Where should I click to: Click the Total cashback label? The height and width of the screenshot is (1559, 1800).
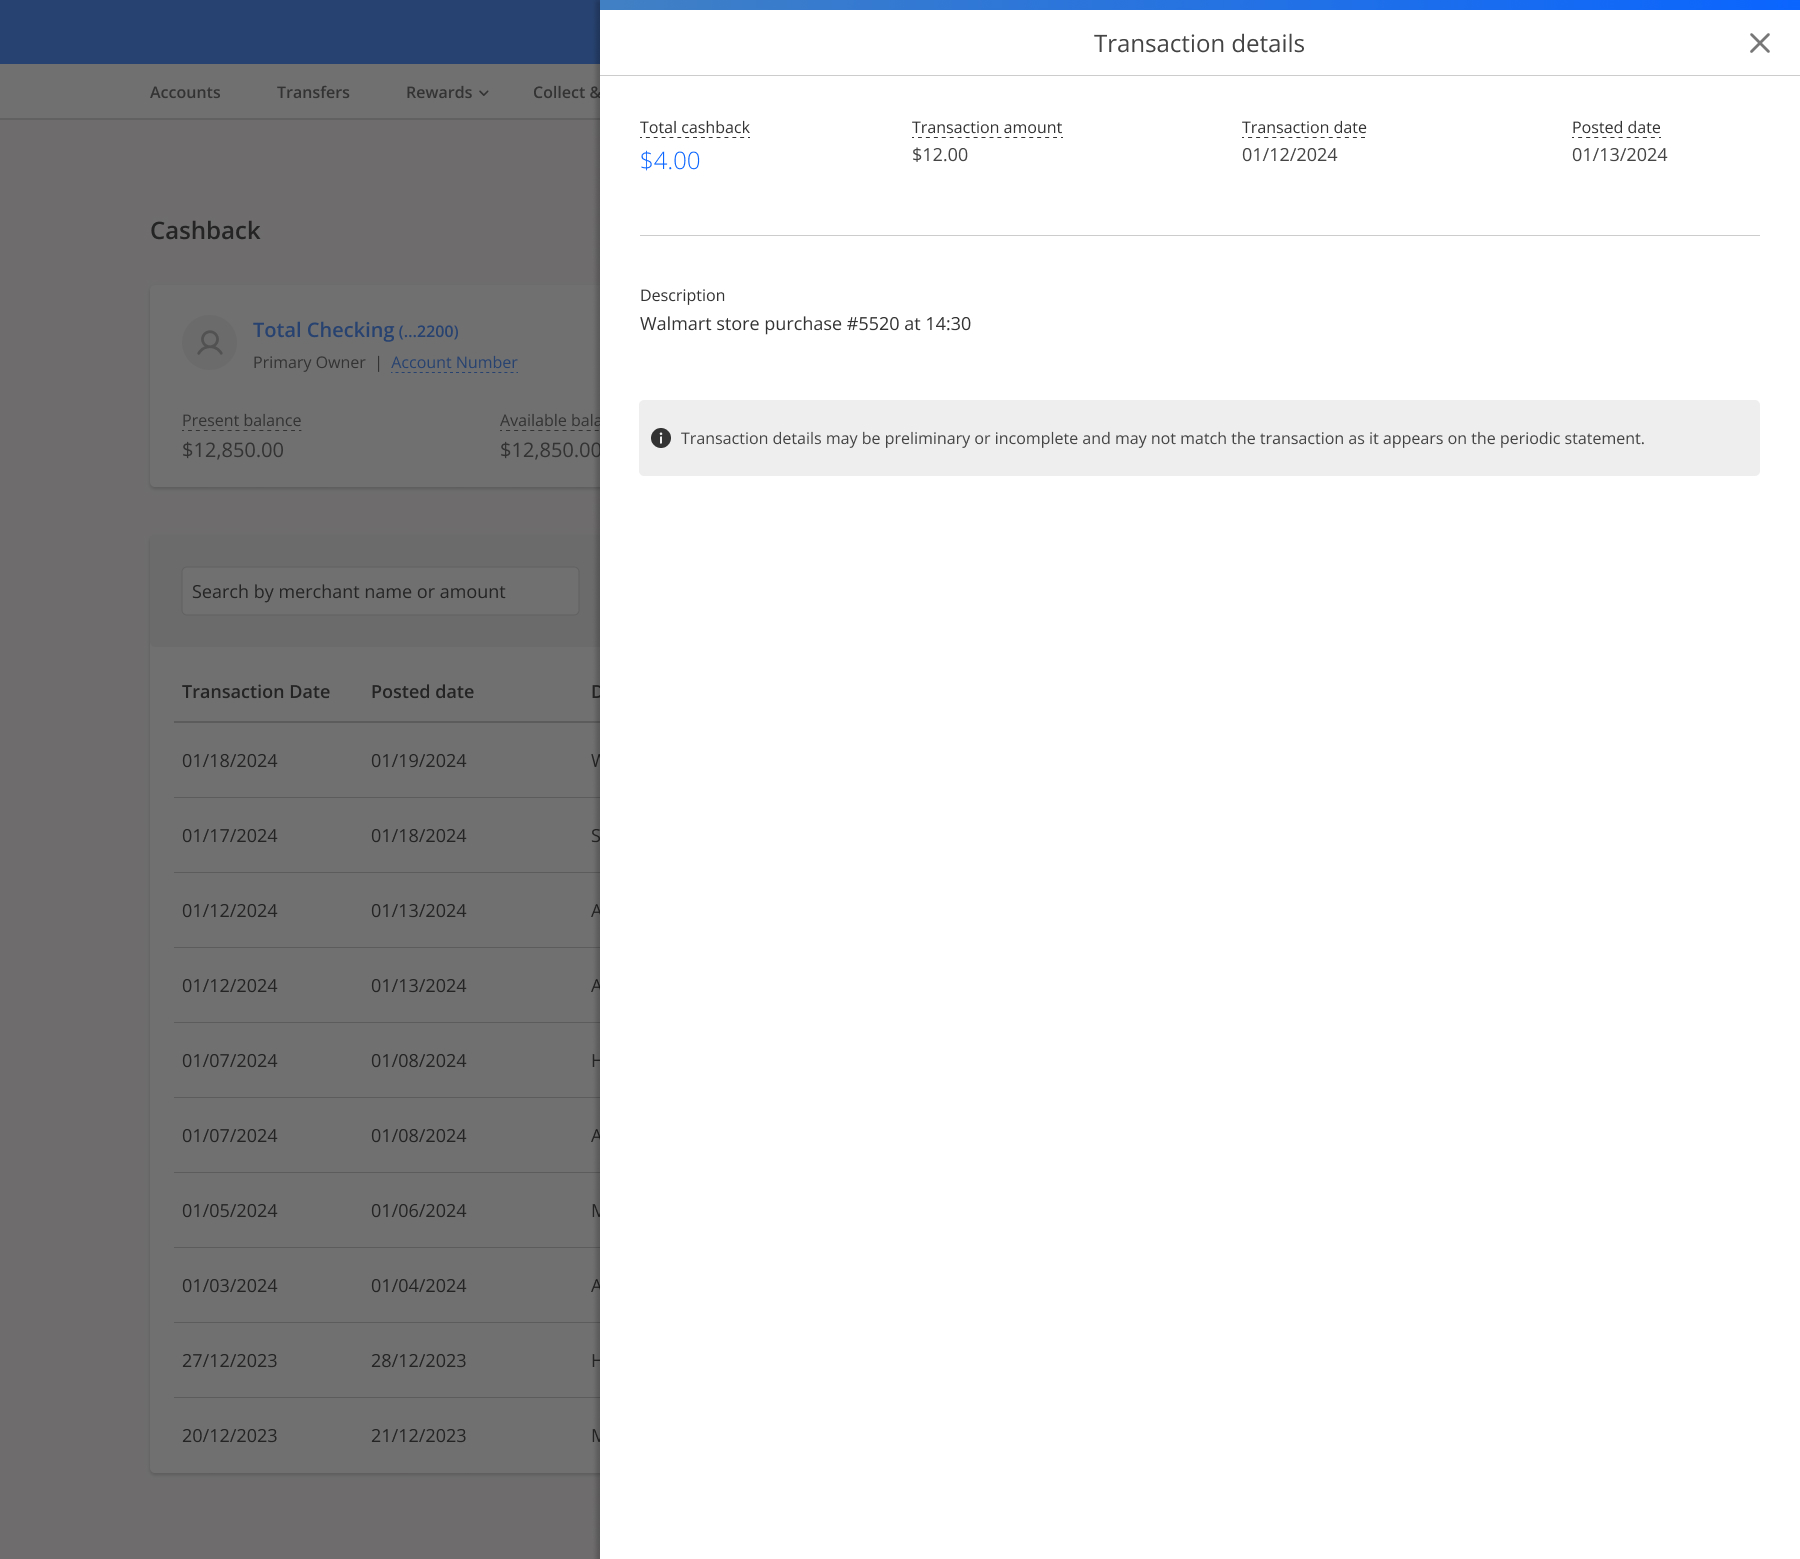695,127
